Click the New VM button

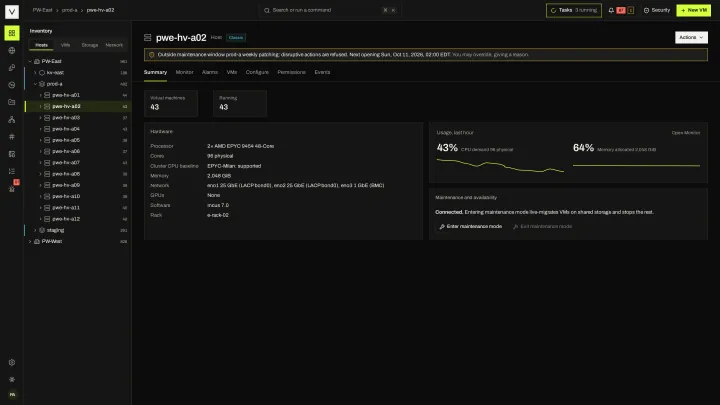coord(693,10)
